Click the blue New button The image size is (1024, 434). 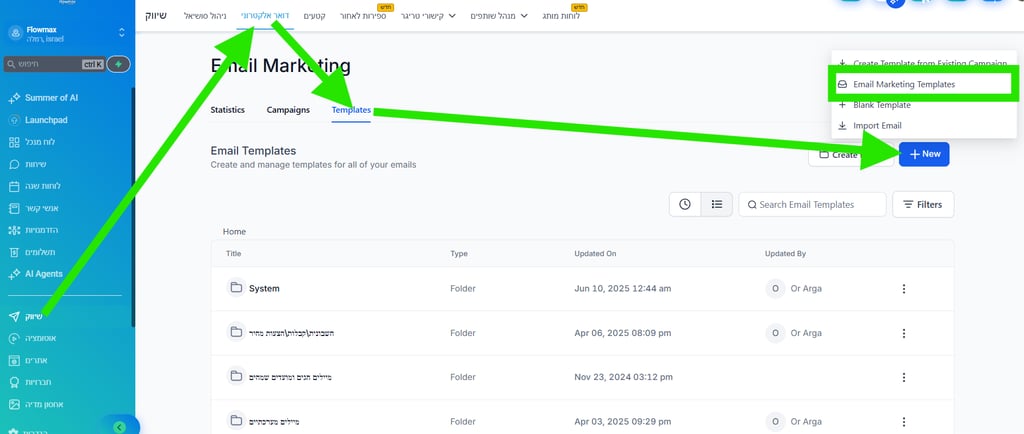tap(923, 154)
